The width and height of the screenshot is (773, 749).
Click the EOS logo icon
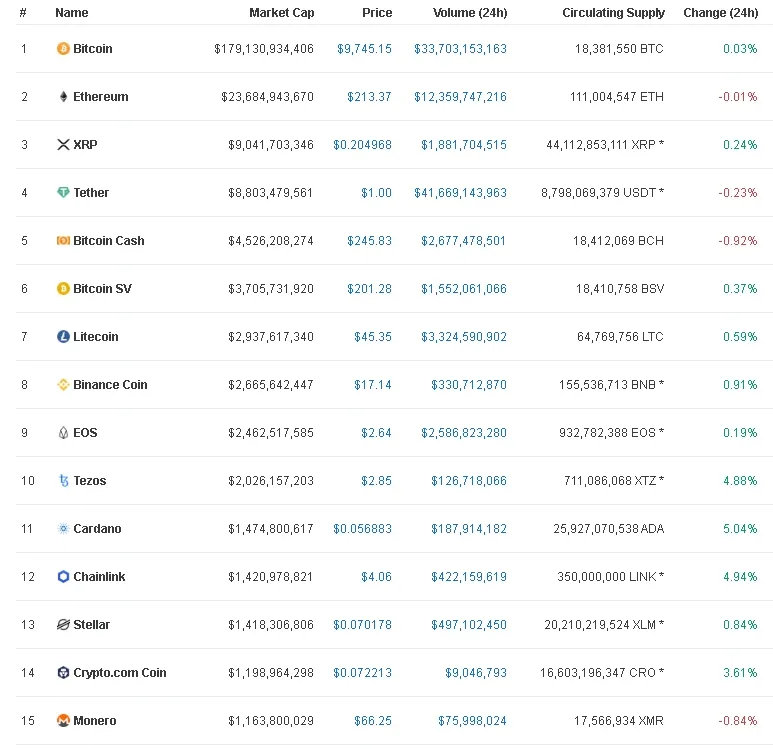click(x=63, y=432)
